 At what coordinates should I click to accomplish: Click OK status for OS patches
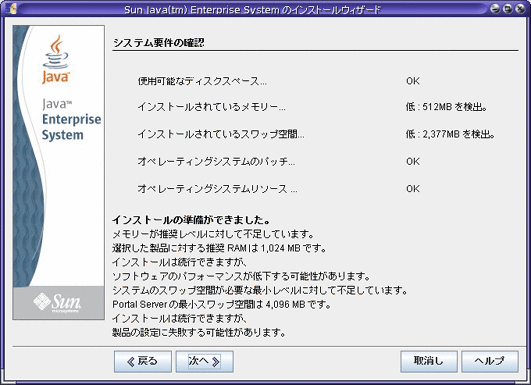(x=413, y=162)
